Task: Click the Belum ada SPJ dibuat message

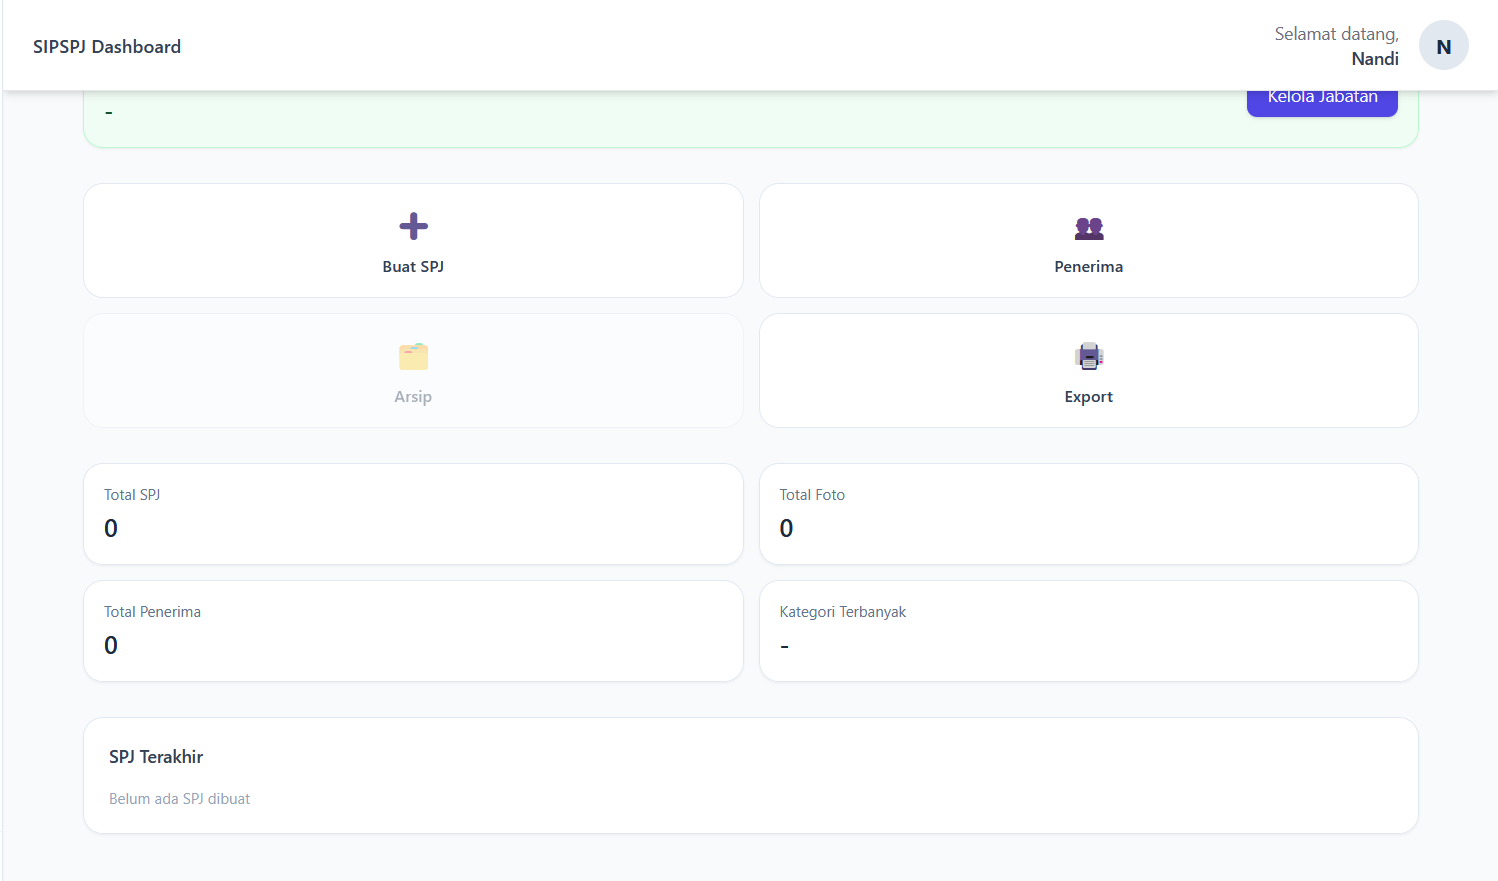Action: point(180,799)
